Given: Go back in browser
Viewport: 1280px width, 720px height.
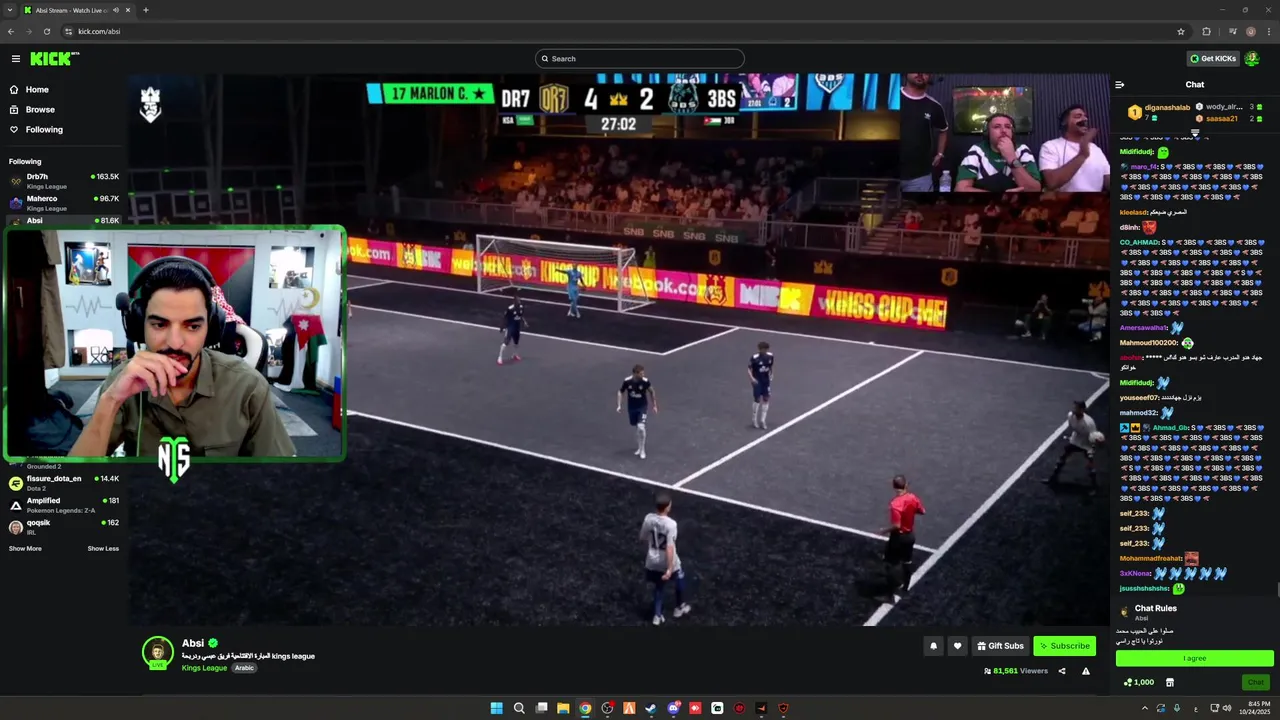Looking at the screenshot, I should 11,31.
